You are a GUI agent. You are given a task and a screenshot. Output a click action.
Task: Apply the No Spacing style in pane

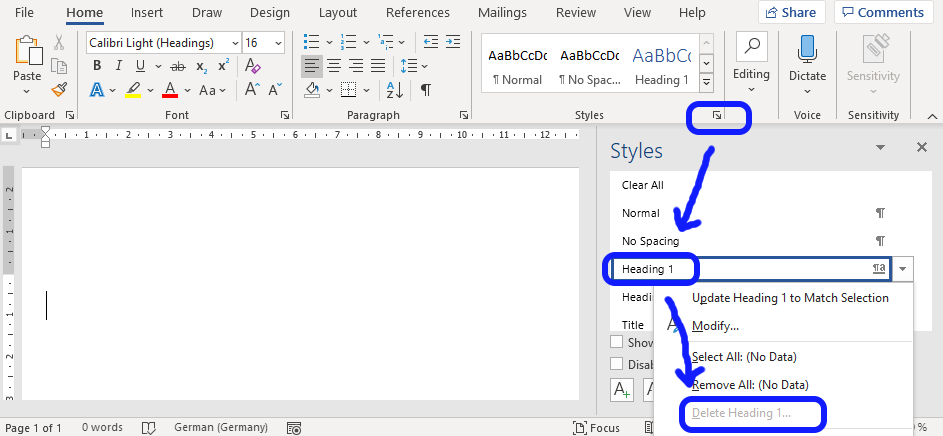click(x=650, y=241)
